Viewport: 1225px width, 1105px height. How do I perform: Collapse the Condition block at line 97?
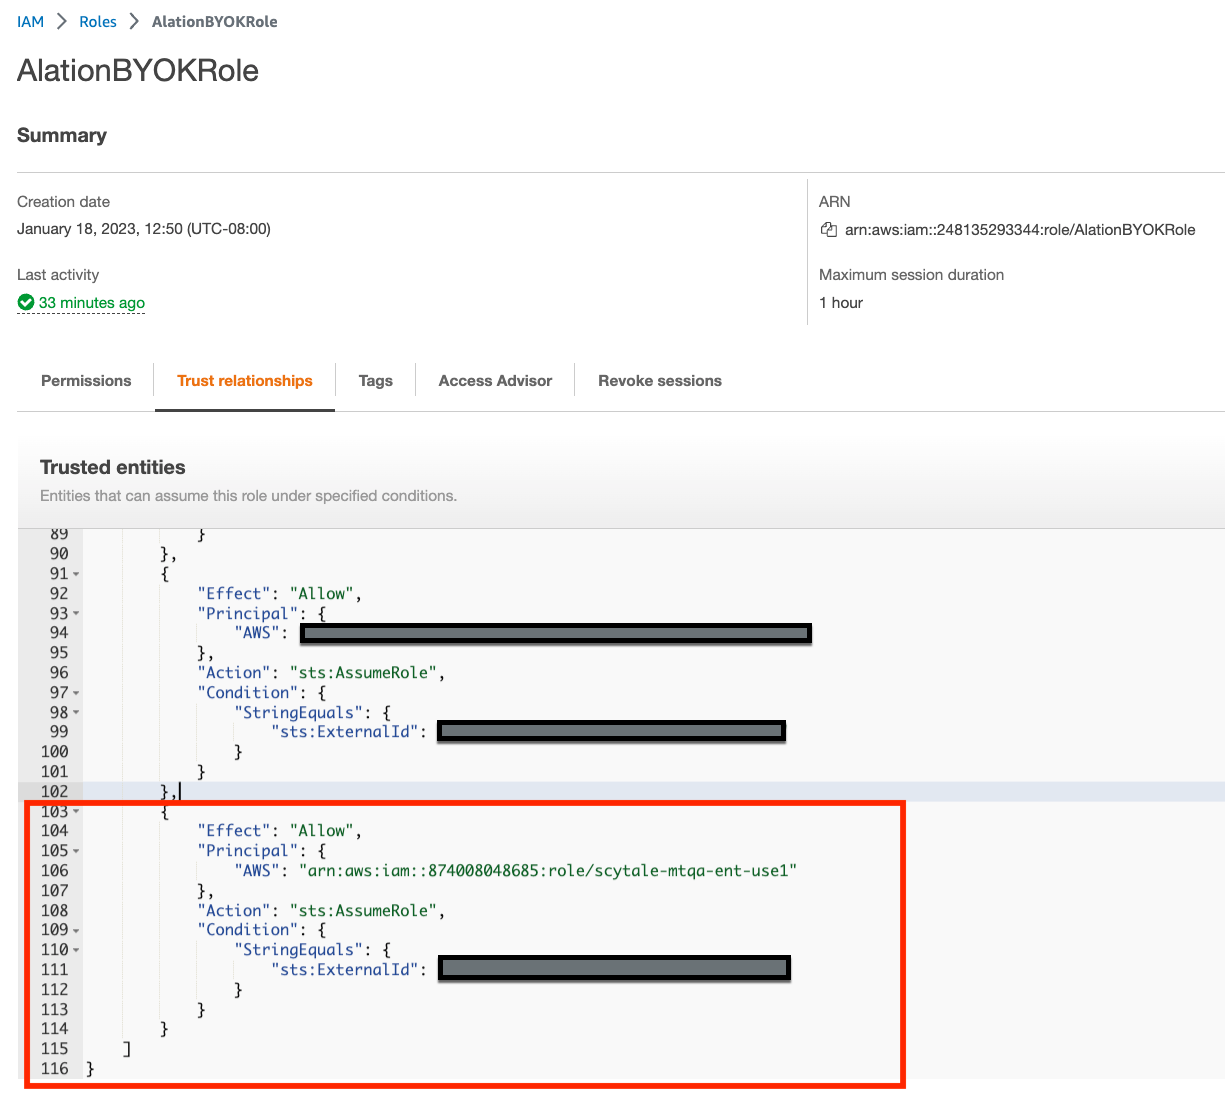click(x=76, y=692)
